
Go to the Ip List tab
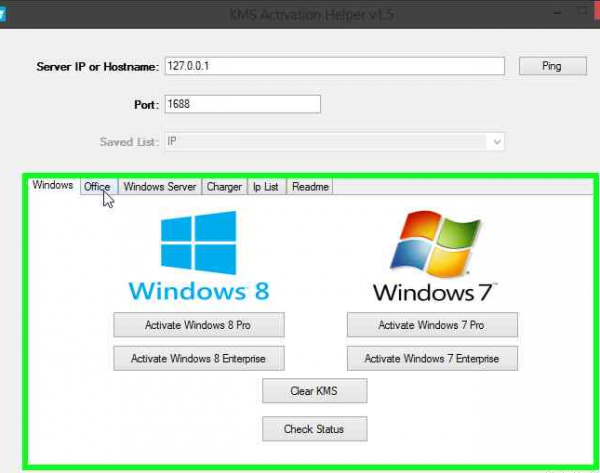[x=266, y=187]
